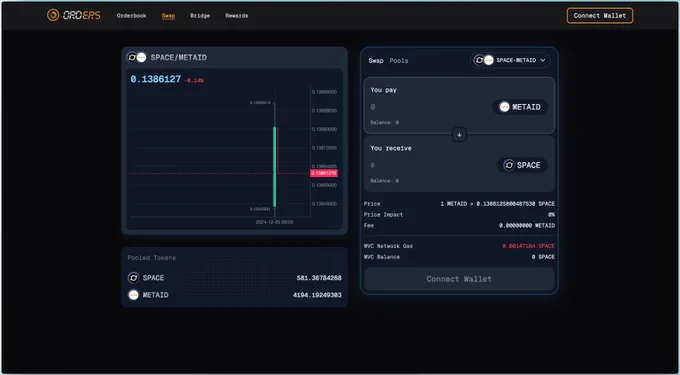
Task: Go to the Bridge page
Action: 200,16
